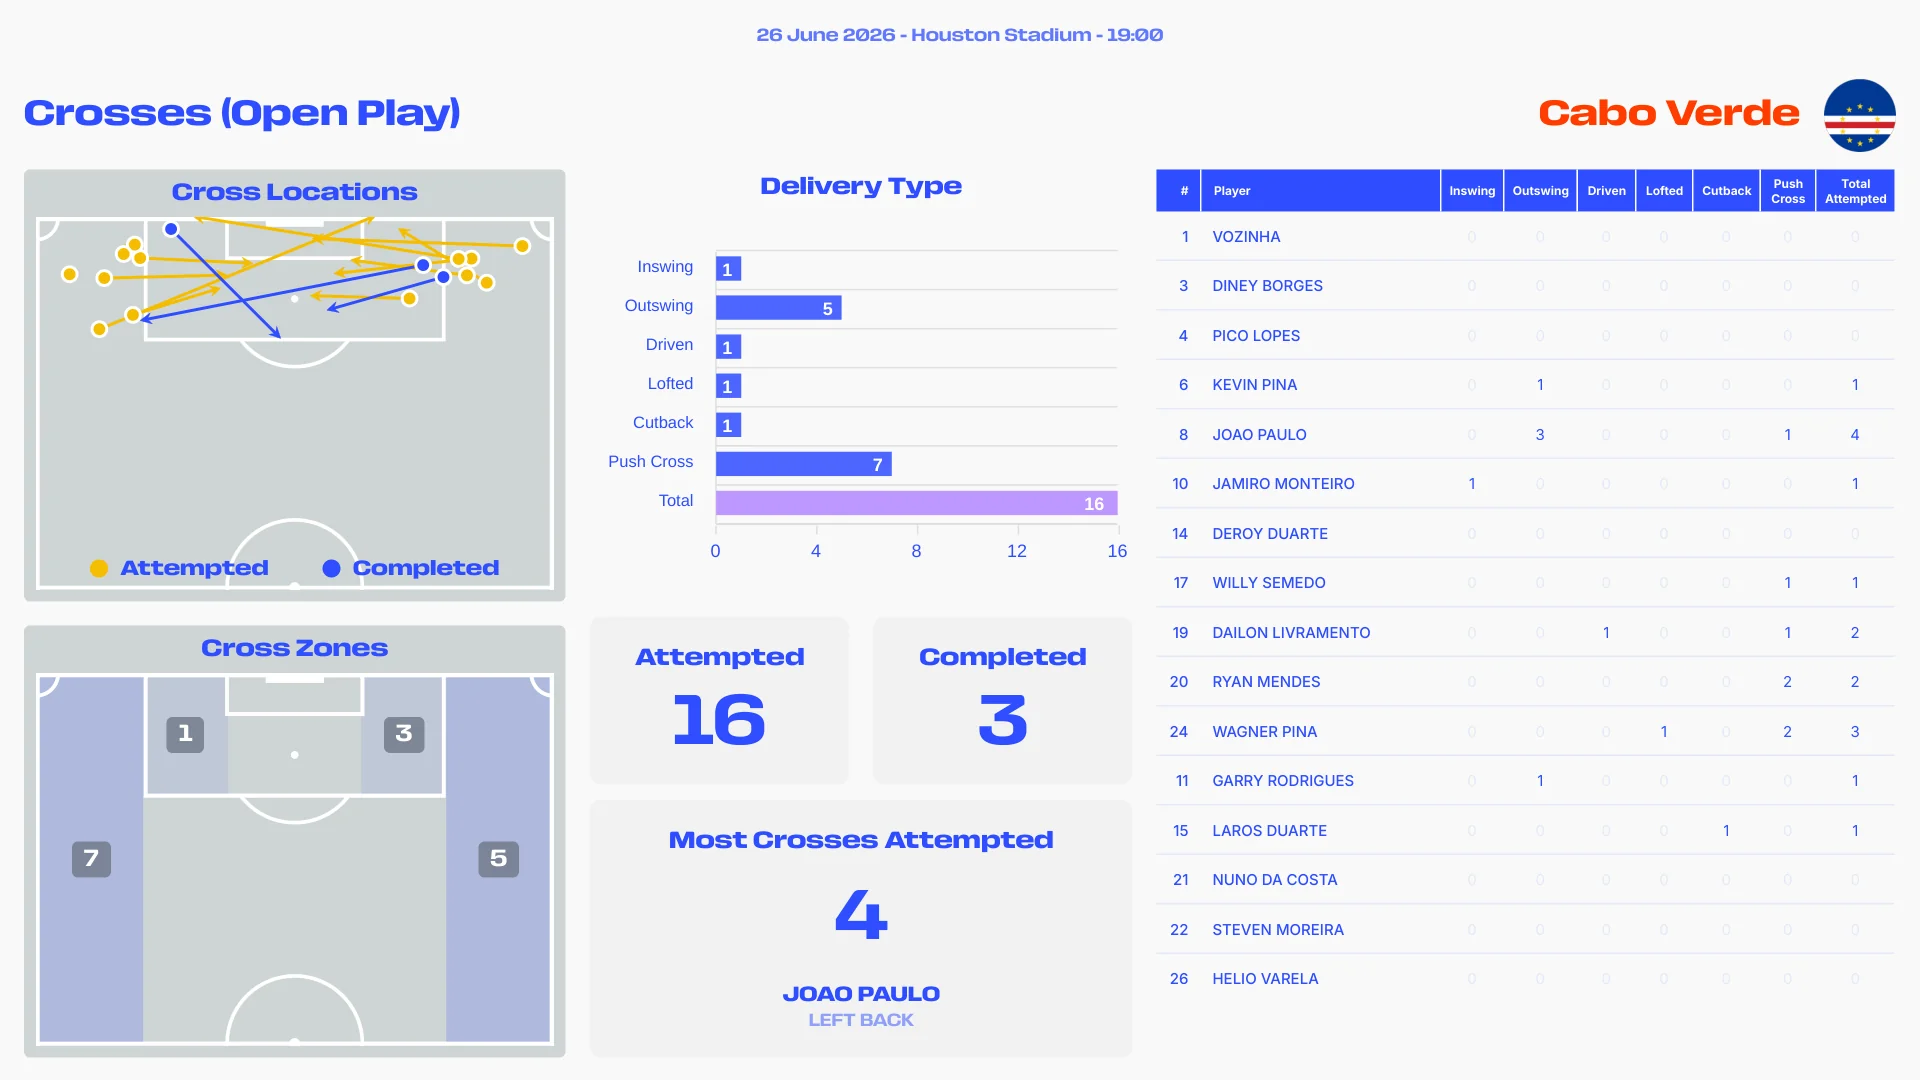Click the Outswing column header
The width and height of the screenshot is (1920, 1080).
1540,190
